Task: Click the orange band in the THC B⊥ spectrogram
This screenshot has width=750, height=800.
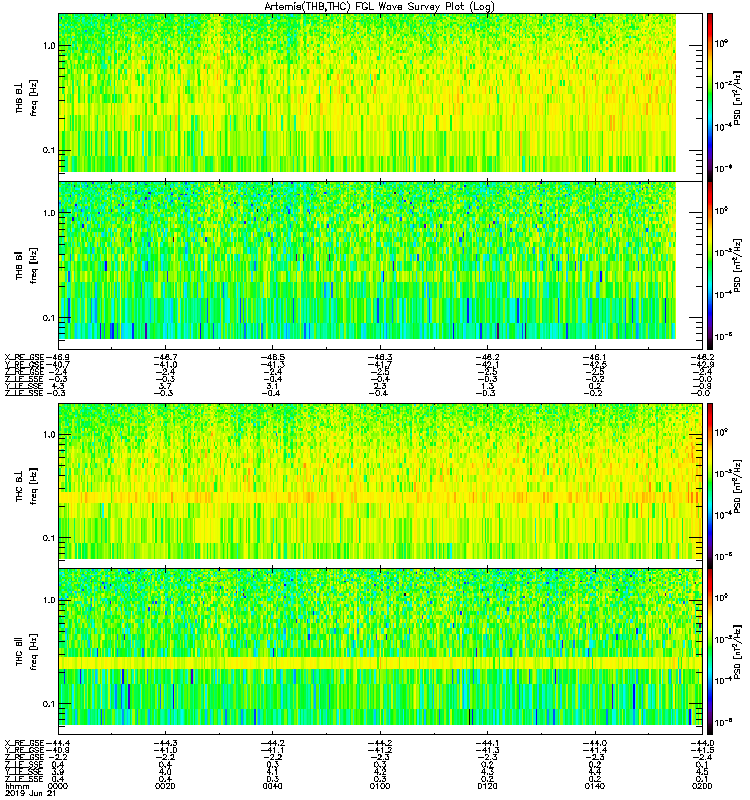Action: point(381,497)
